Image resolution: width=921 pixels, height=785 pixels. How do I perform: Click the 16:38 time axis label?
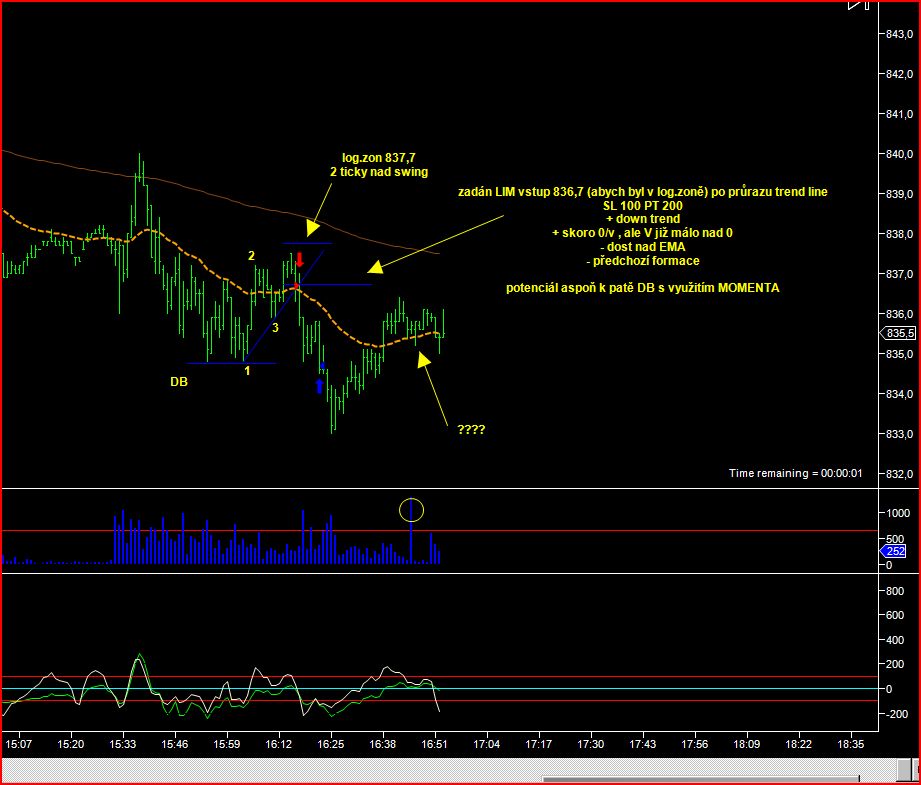coord(382,744)
